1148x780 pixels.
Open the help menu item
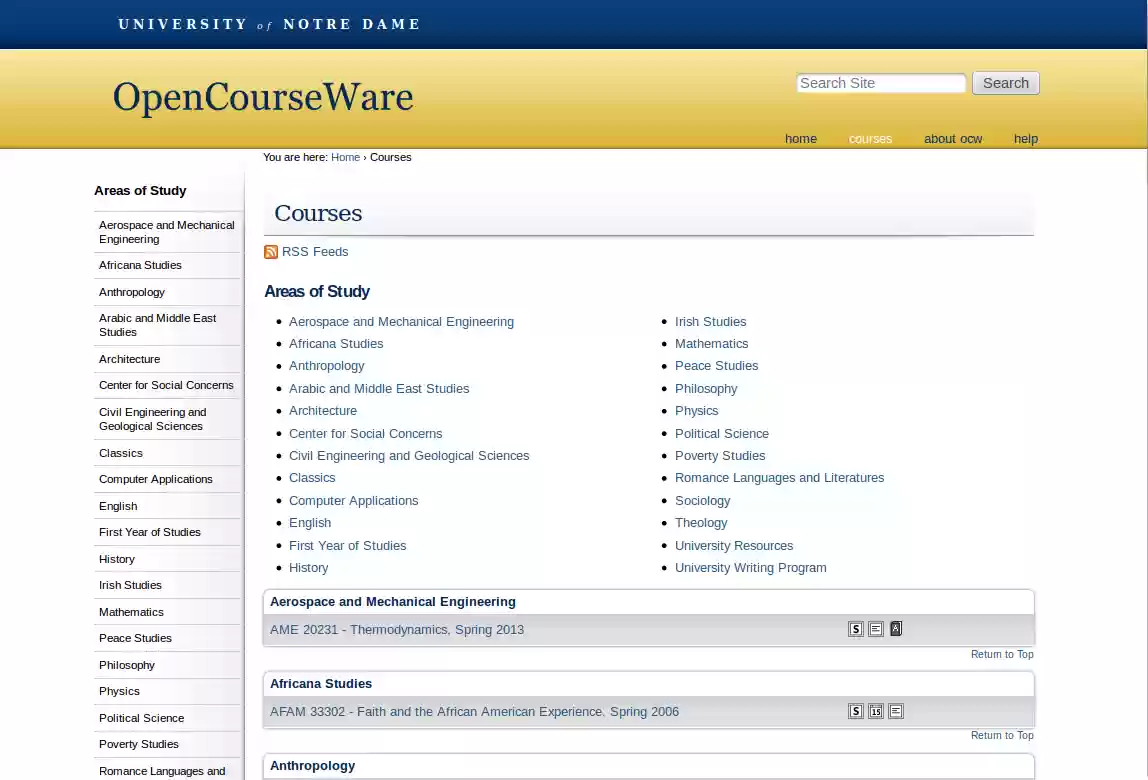pyautogui.click(x=1026, y=139)
